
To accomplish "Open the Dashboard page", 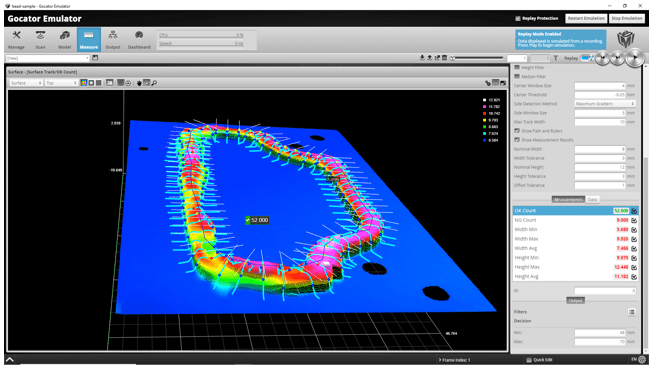I will coord(139,40).
